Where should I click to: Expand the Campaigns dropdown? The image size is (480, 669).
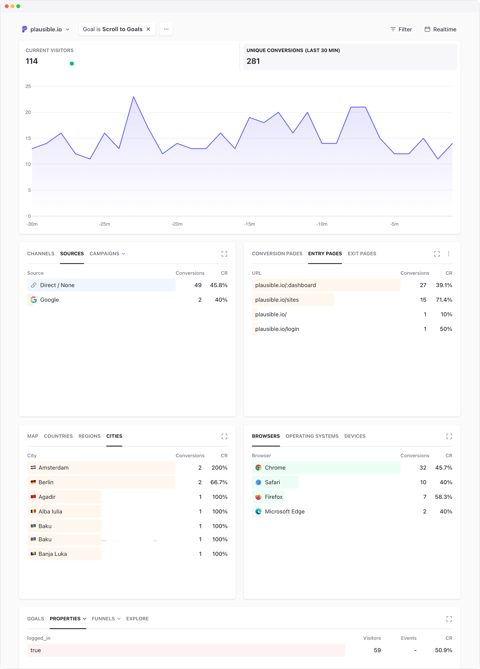pyautogui.click(x=107, y=253)
